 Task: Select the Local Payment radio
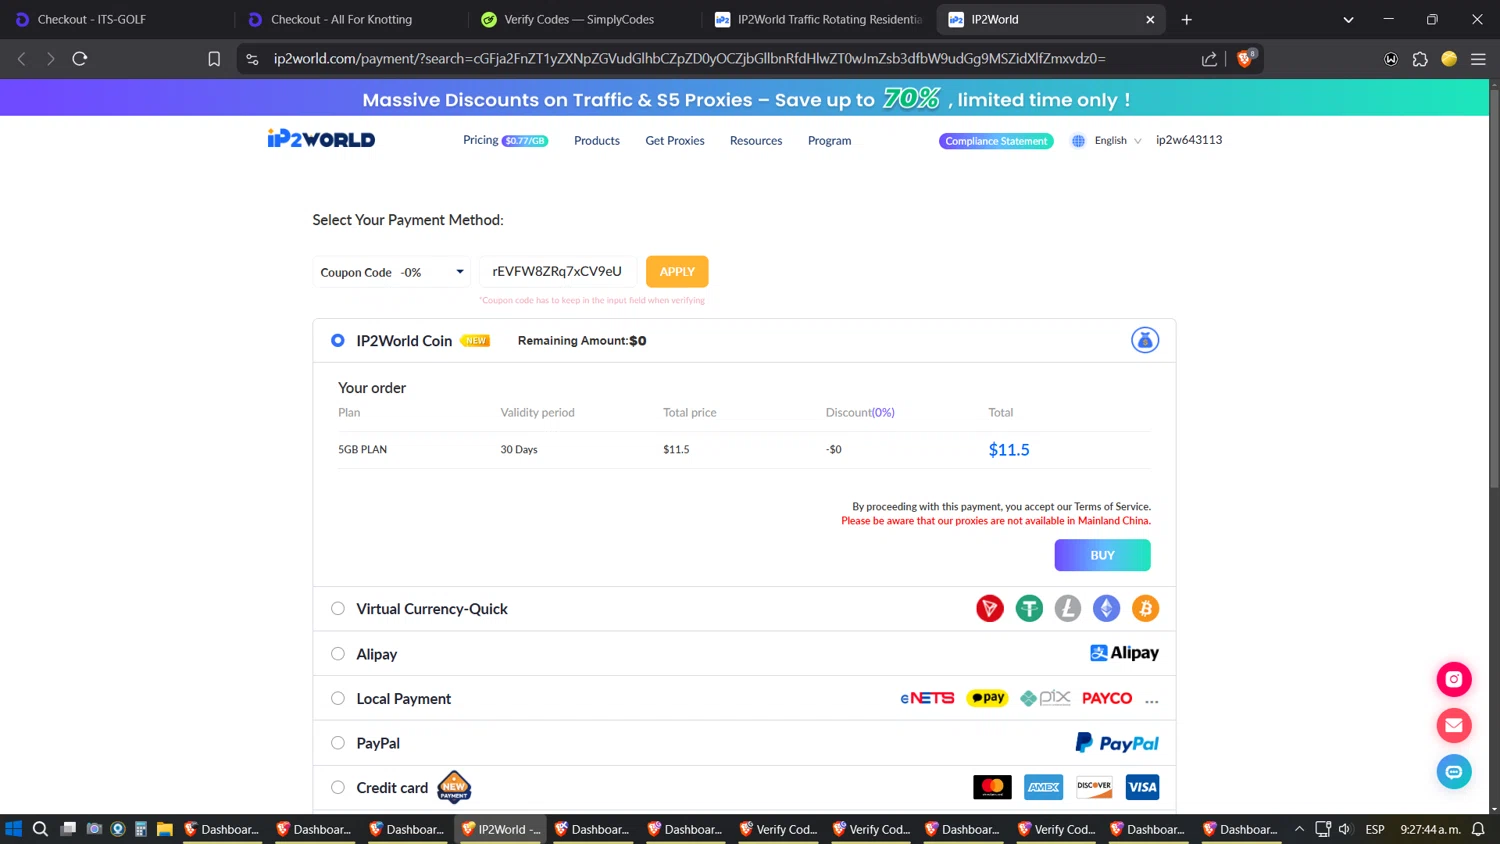click(x=338, y=698)
